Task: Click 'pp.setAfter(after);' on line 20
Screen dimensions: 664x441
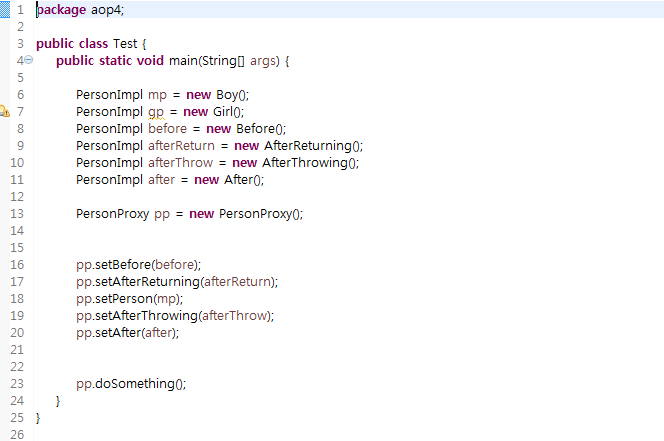Action: pos(127,333)
